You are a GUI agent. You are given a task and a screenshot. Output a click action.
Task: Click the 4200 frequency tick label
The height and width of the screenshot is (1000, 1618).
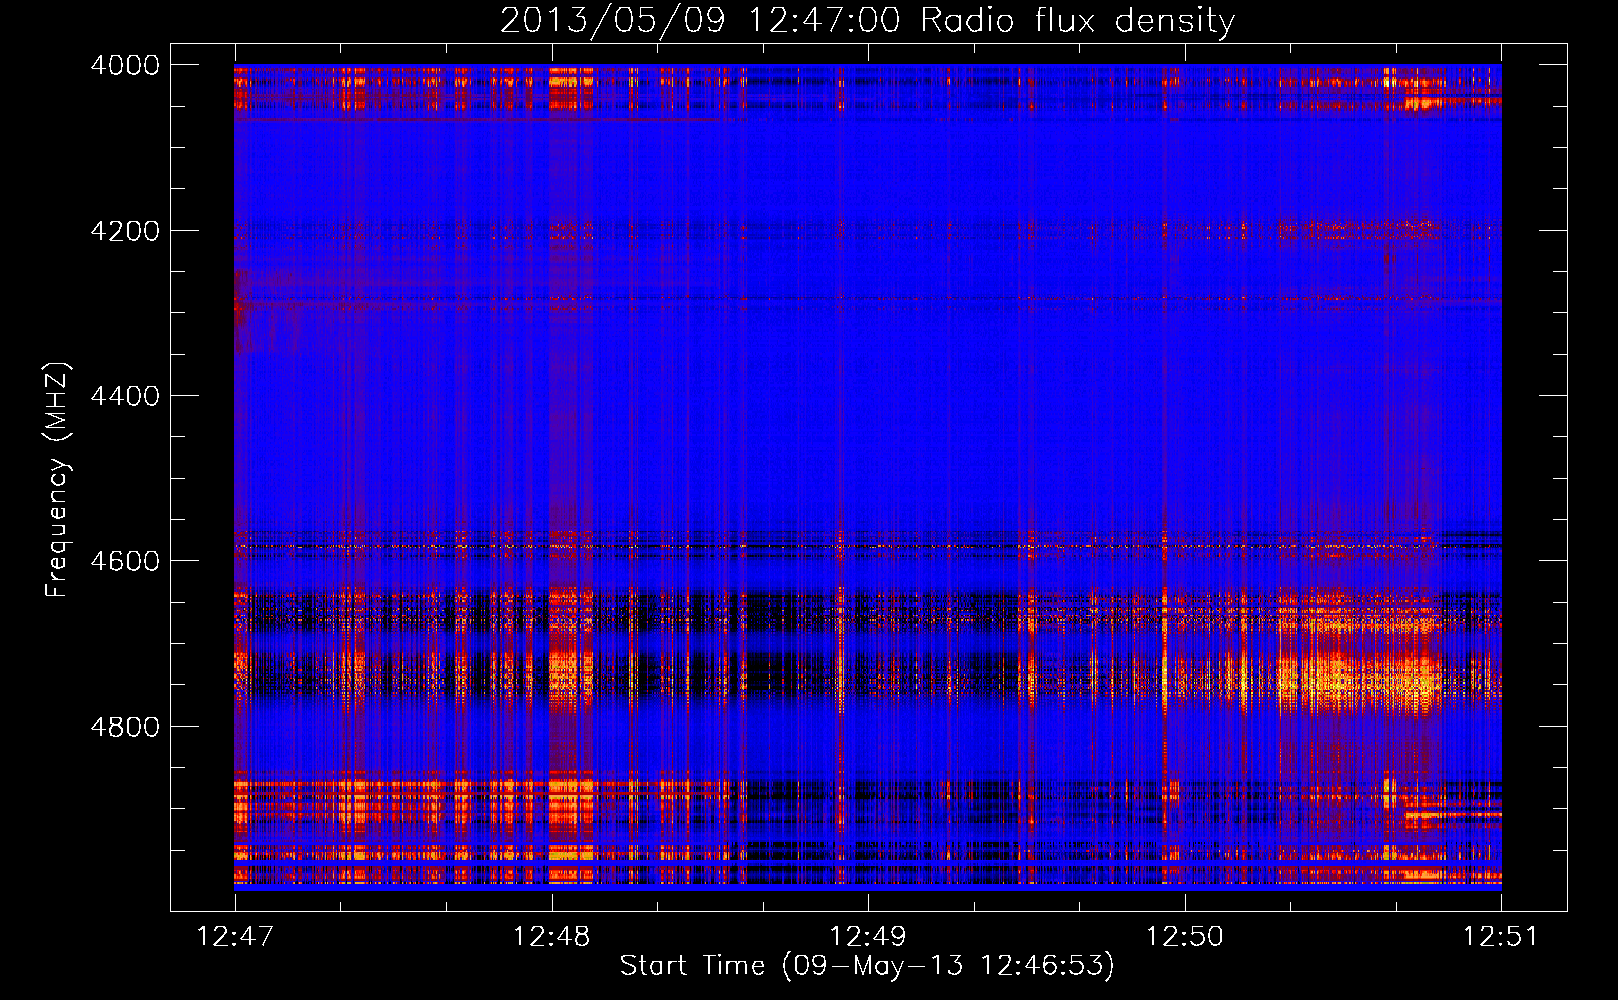pos(125,231)
